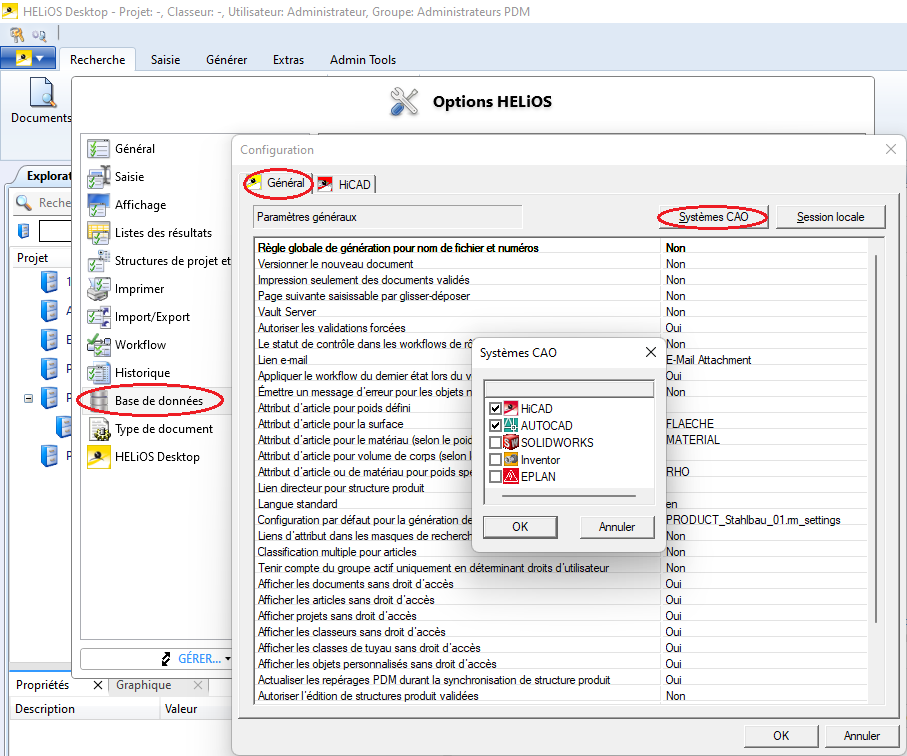This screenshot has height=756, width=907.
Task: Tick the EPLAN checkbox
Action: (495, 477)
